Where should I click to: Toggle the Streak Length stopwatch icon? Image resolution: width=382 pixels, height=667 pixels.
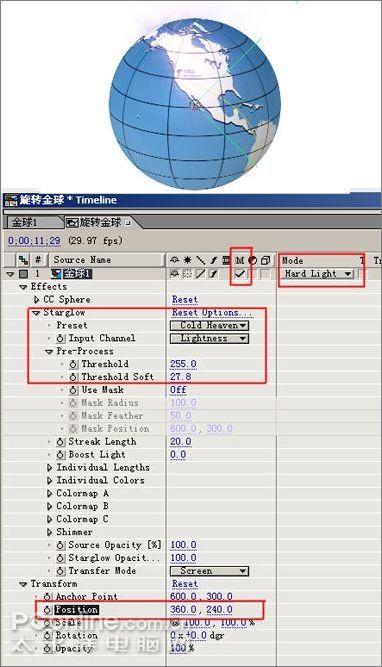coord(61,442)
